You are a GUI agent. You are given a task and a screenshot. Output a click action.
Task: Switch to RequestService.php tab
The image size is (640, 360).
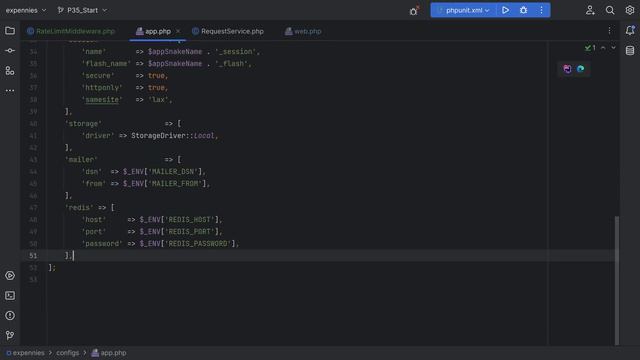tap(228, 31)
